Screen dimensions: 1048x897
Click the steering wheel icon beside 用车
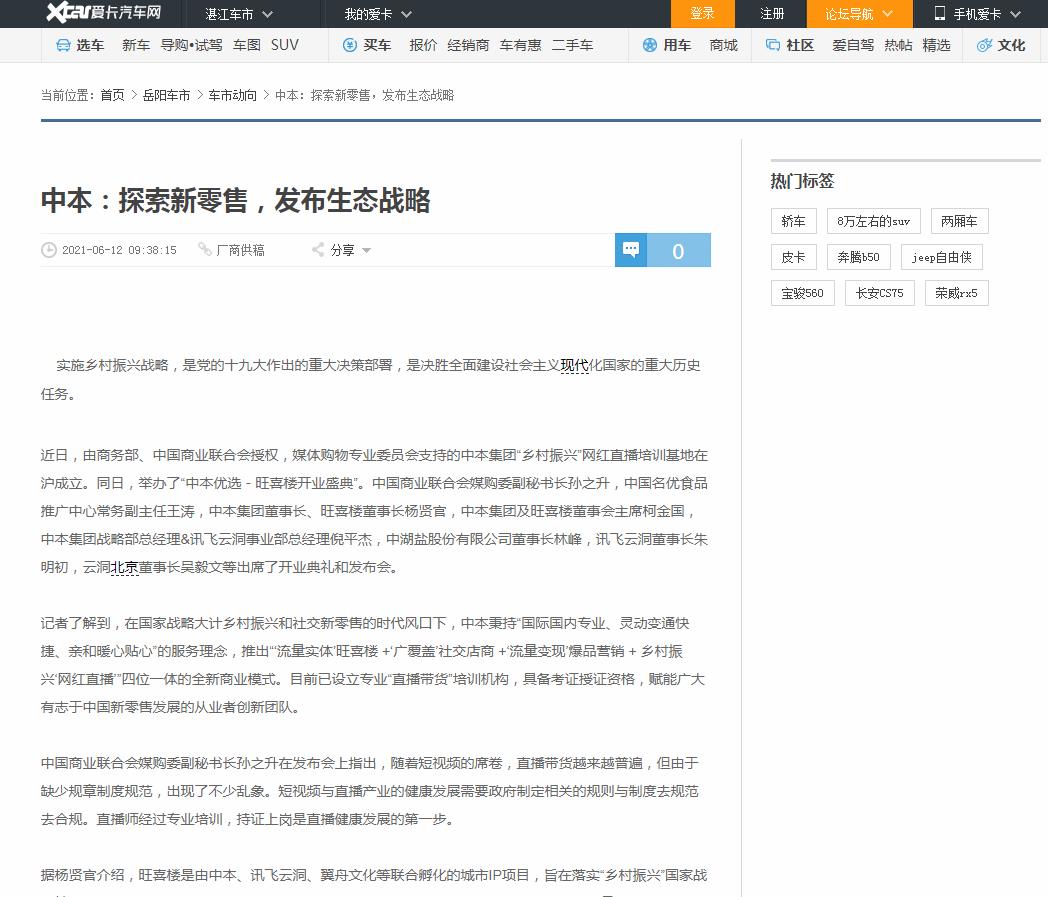[x=650, y=45]
